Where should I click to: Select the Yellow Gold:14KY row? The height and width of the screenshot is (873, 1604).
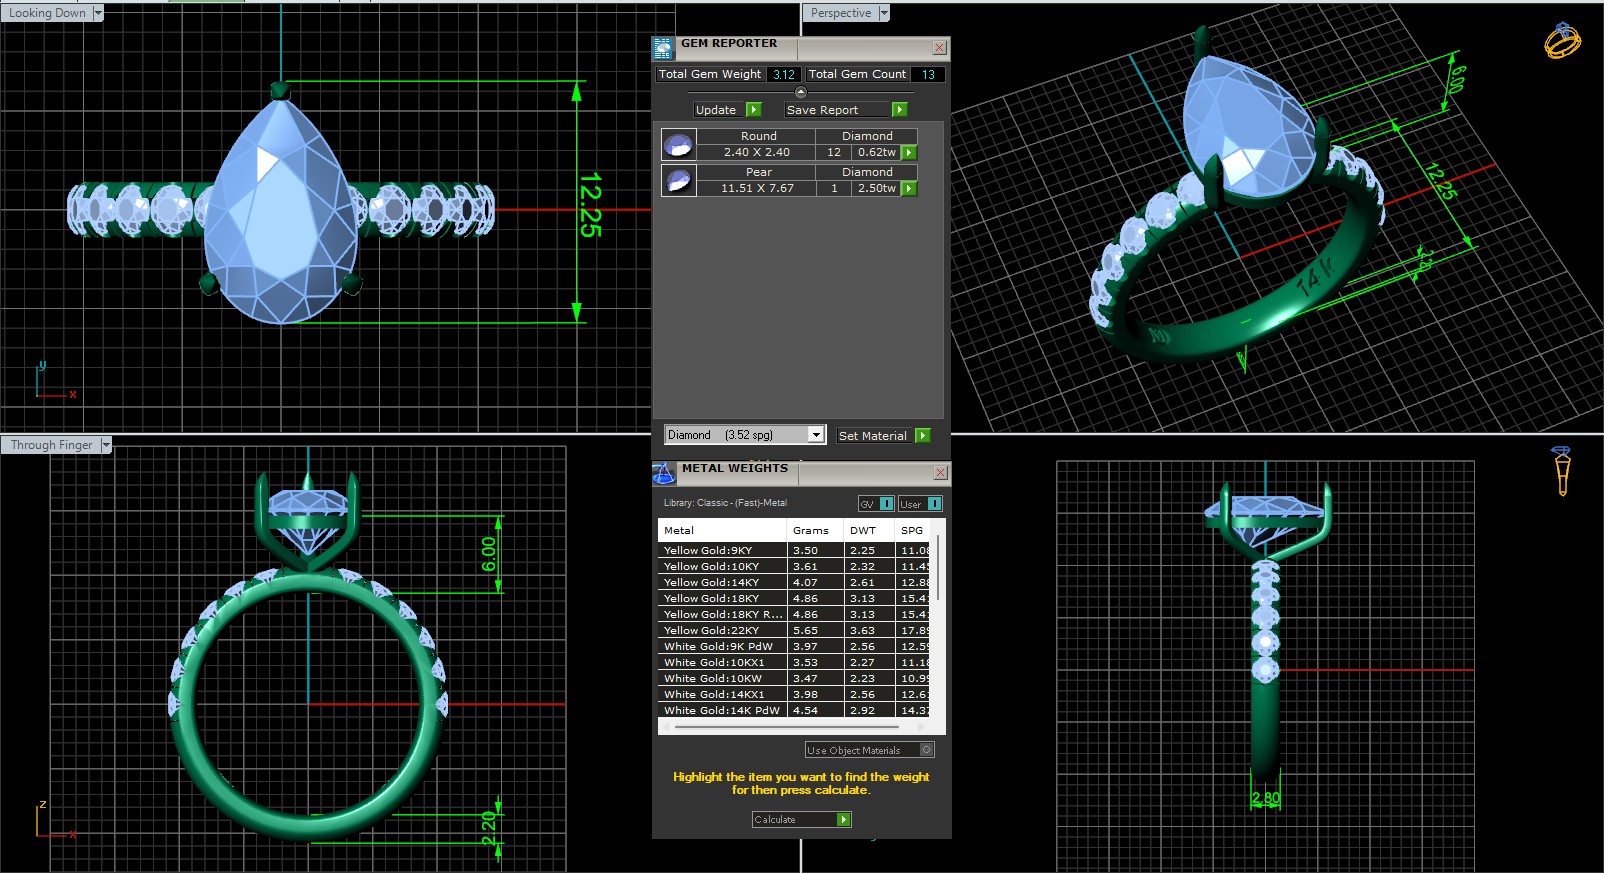pyautogui.click(x=720, y=582)
